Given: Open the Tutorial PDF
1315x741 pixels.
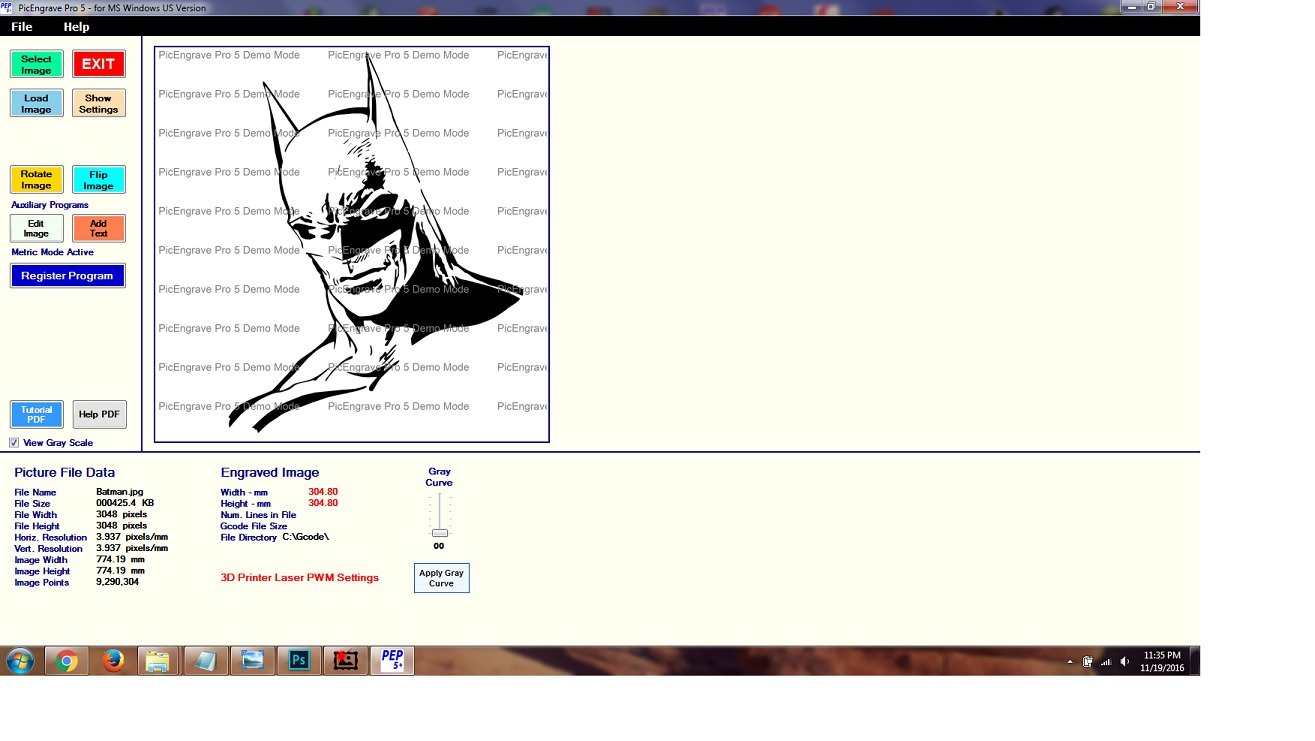Looking at the screenshot, I should 37,414.
